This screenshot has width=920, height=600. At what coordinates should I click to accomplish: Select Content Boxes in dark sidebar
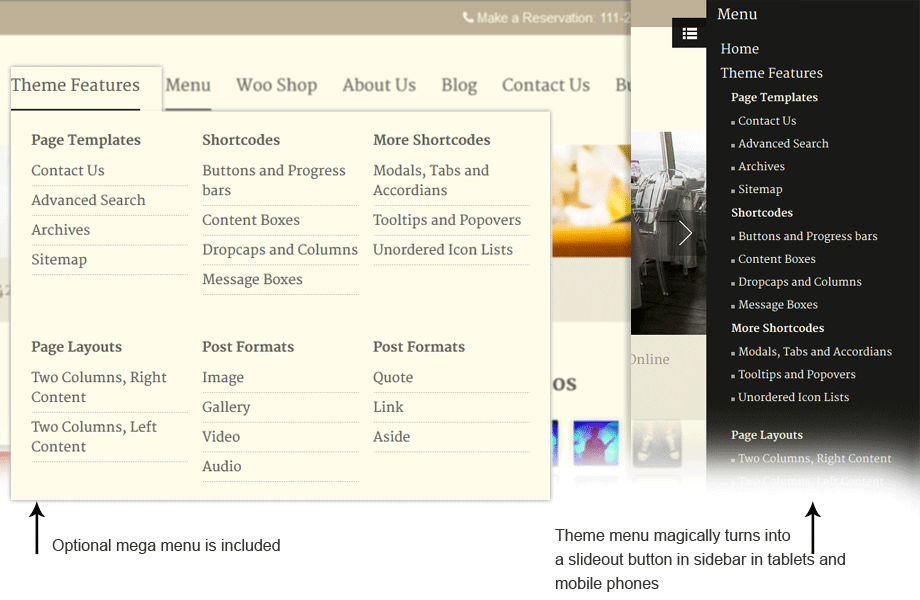click(x=777, y=259)
